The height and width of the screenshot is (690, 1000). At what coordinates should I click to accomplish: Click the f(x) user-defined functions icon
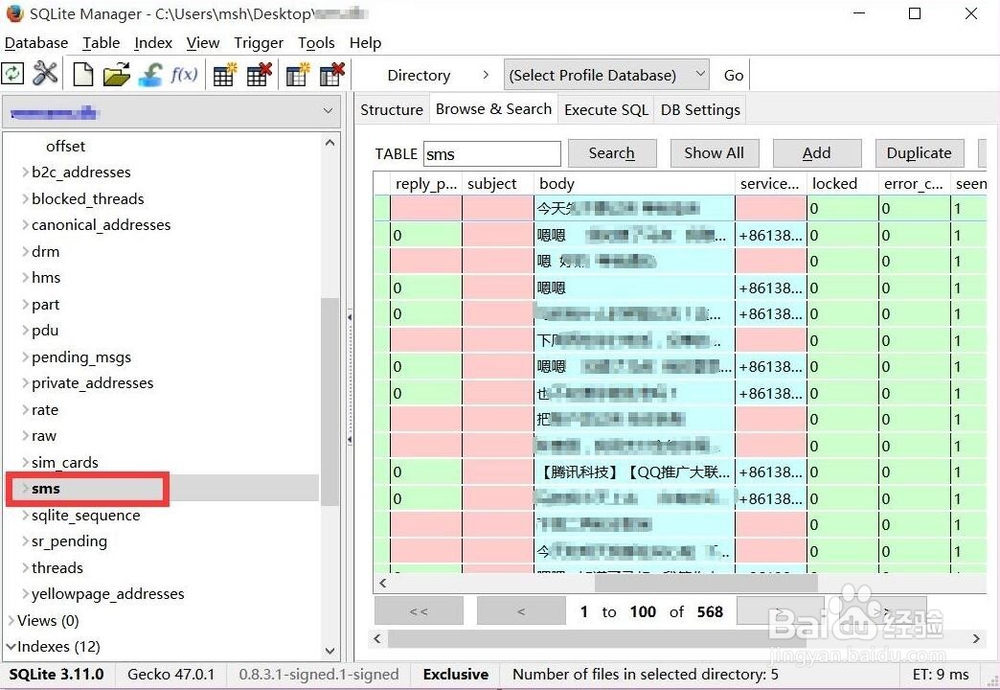pyautogui.click(x=184, y=75)
